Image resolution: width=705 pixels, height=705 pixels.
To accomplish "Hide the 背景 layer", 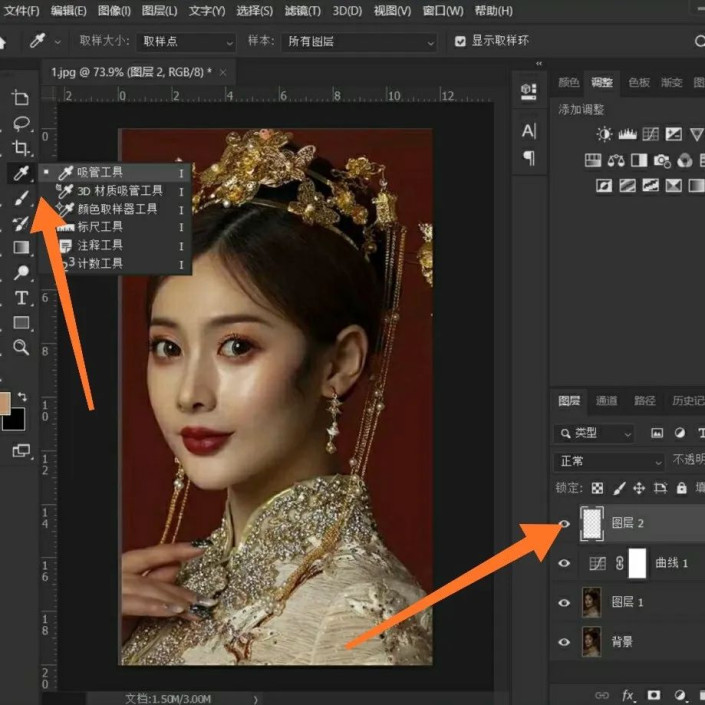I will 564,642.
